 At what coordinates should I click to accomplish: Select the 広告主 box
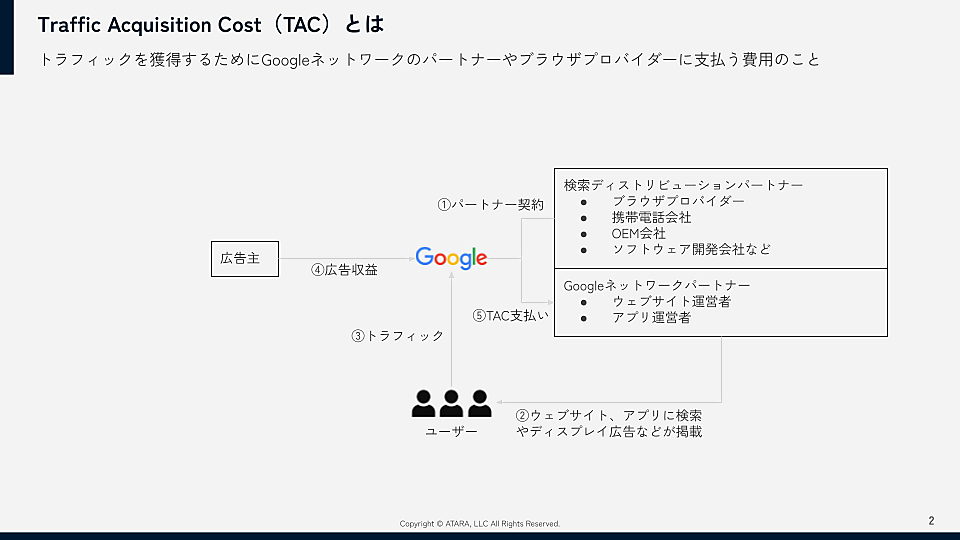coord(245,259)
